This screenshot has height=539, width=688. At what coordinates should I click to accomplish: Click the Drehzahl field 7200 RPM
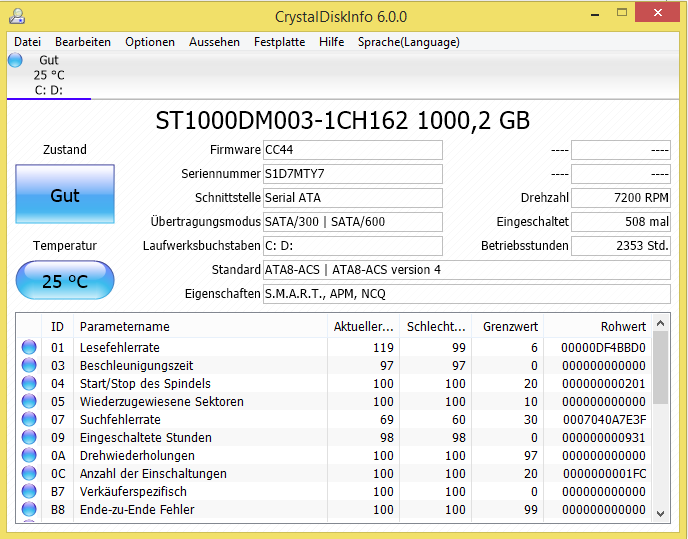[x=621, y=198]
